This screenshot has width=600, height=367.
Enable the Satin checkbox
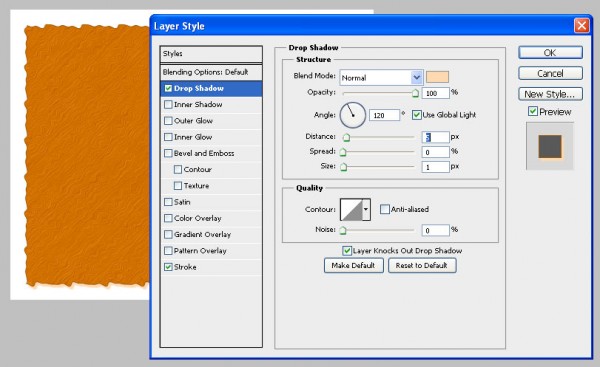click(x=168, y=202)
